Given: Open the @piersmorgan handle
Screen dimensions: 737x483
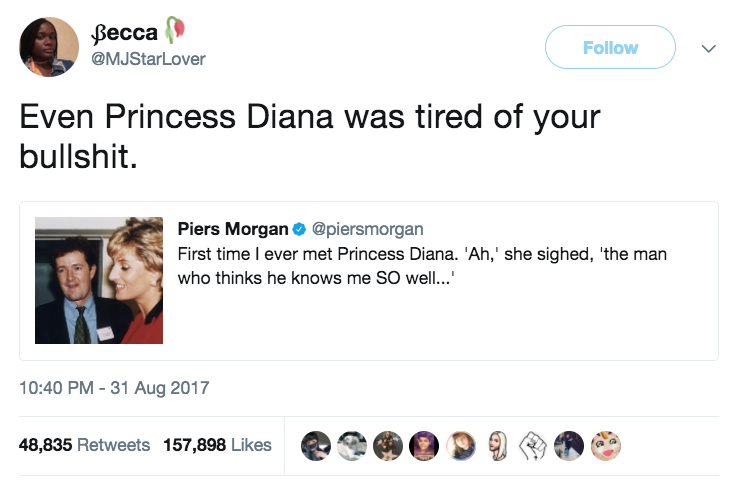Looking at the screenshot, I should [x=353, y=229].
